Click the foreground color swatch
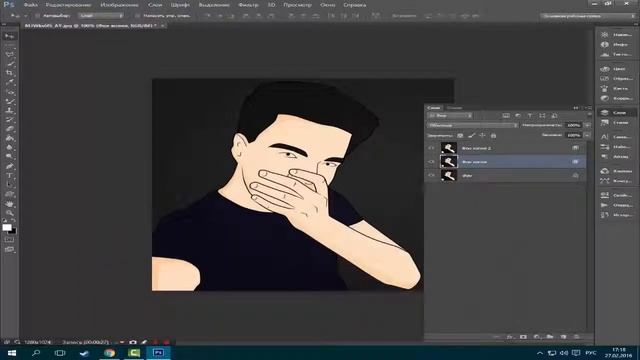Screen dimensions: 640x360 pos(7,227)
